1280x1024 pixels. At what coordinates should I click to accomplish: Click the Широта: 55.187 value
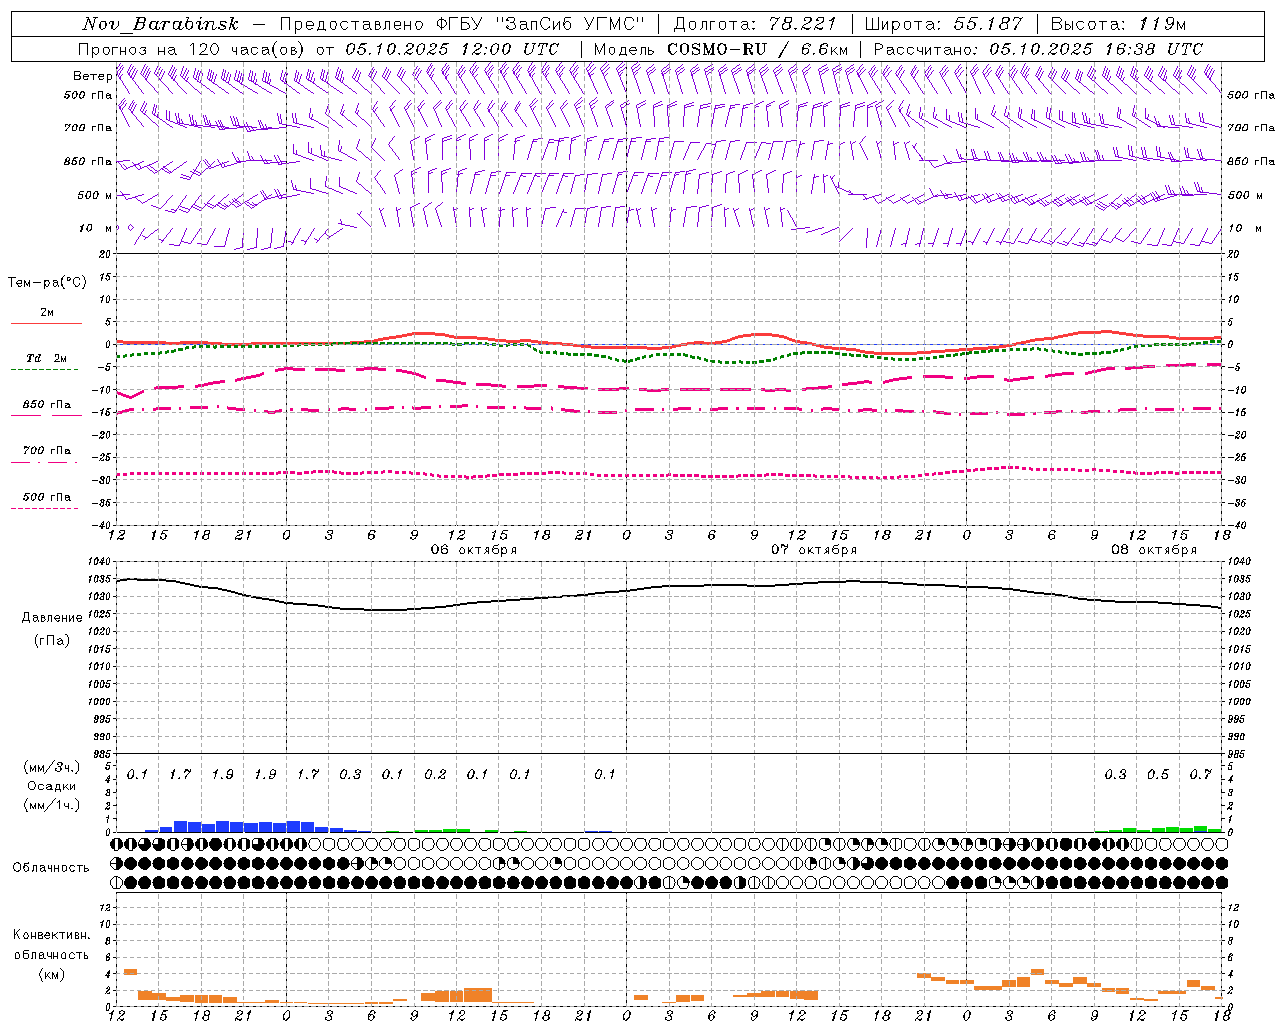(x=943, y=24)
